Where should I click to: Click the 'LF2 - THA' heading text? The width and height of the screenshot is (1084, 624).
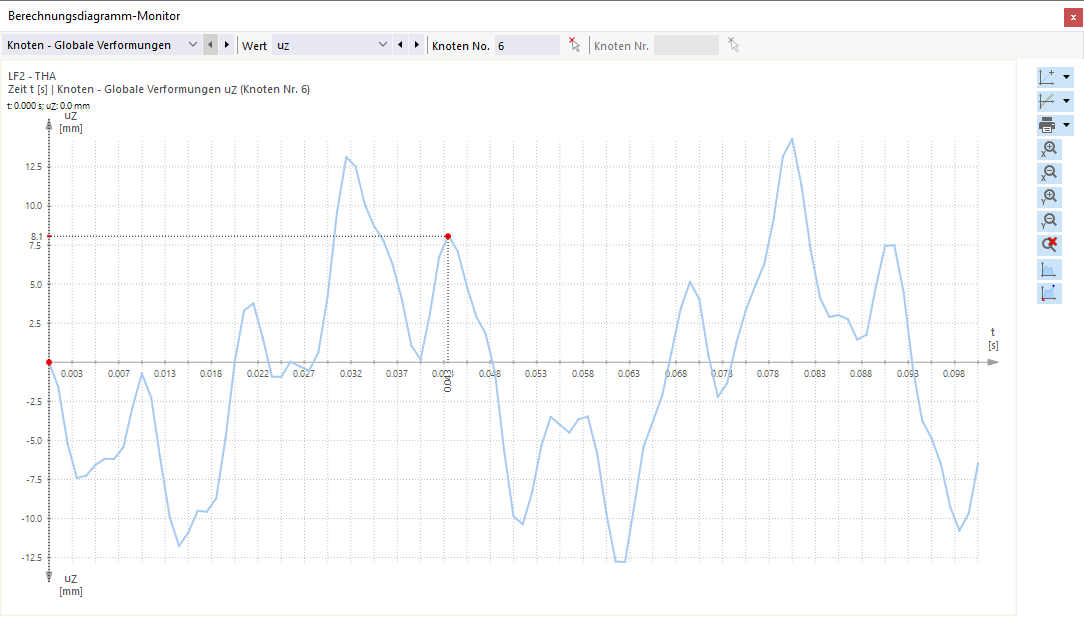click(32, 76)
